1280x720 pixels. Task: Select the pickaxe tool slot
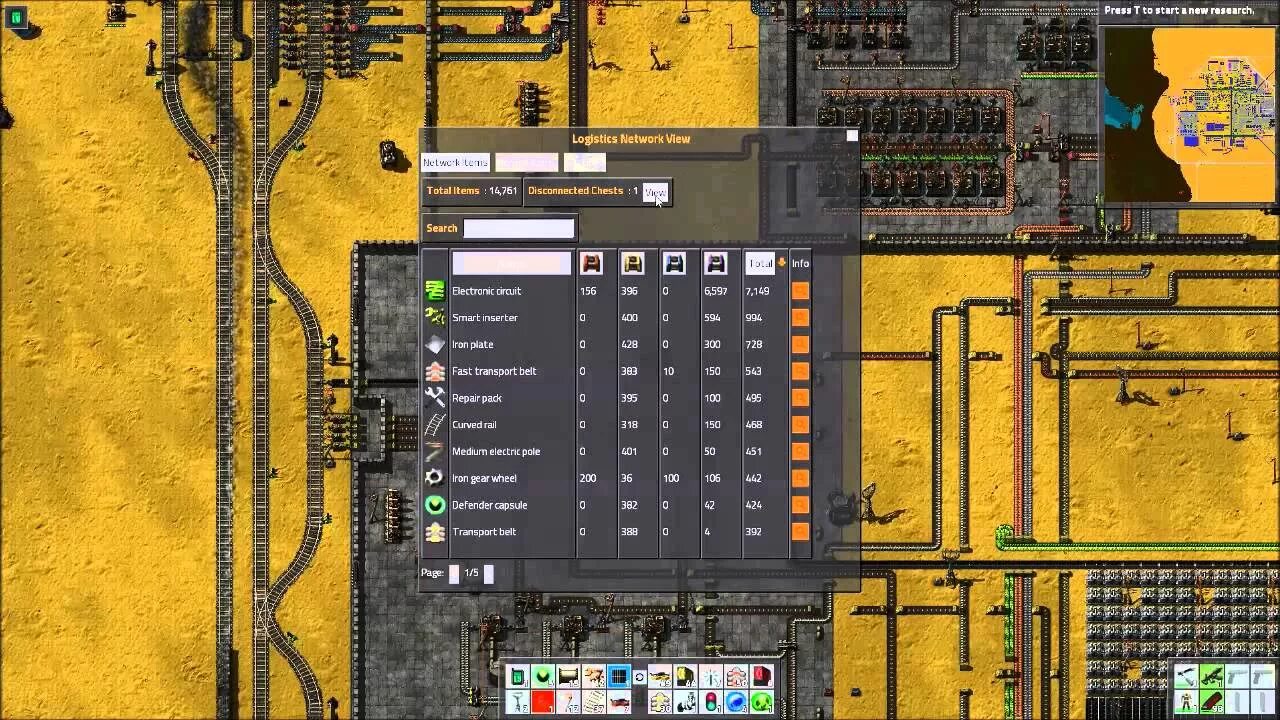(1186, 676)
